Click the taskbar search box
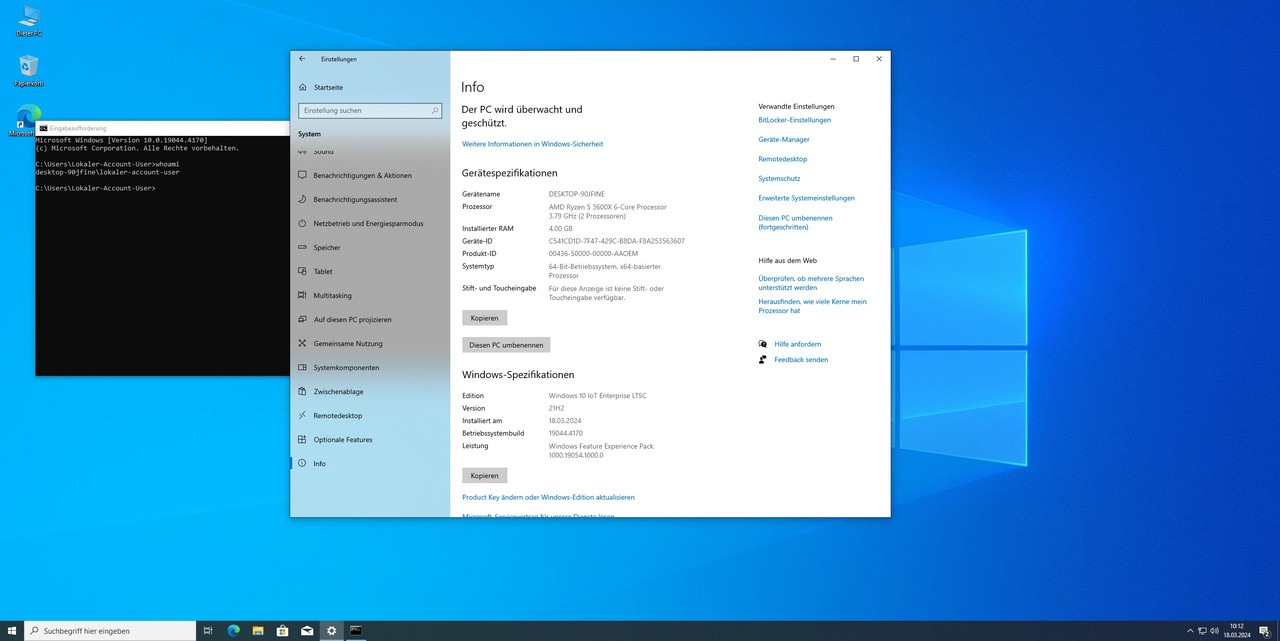The width and height of the screenshot is (1280, 641). 110,631
